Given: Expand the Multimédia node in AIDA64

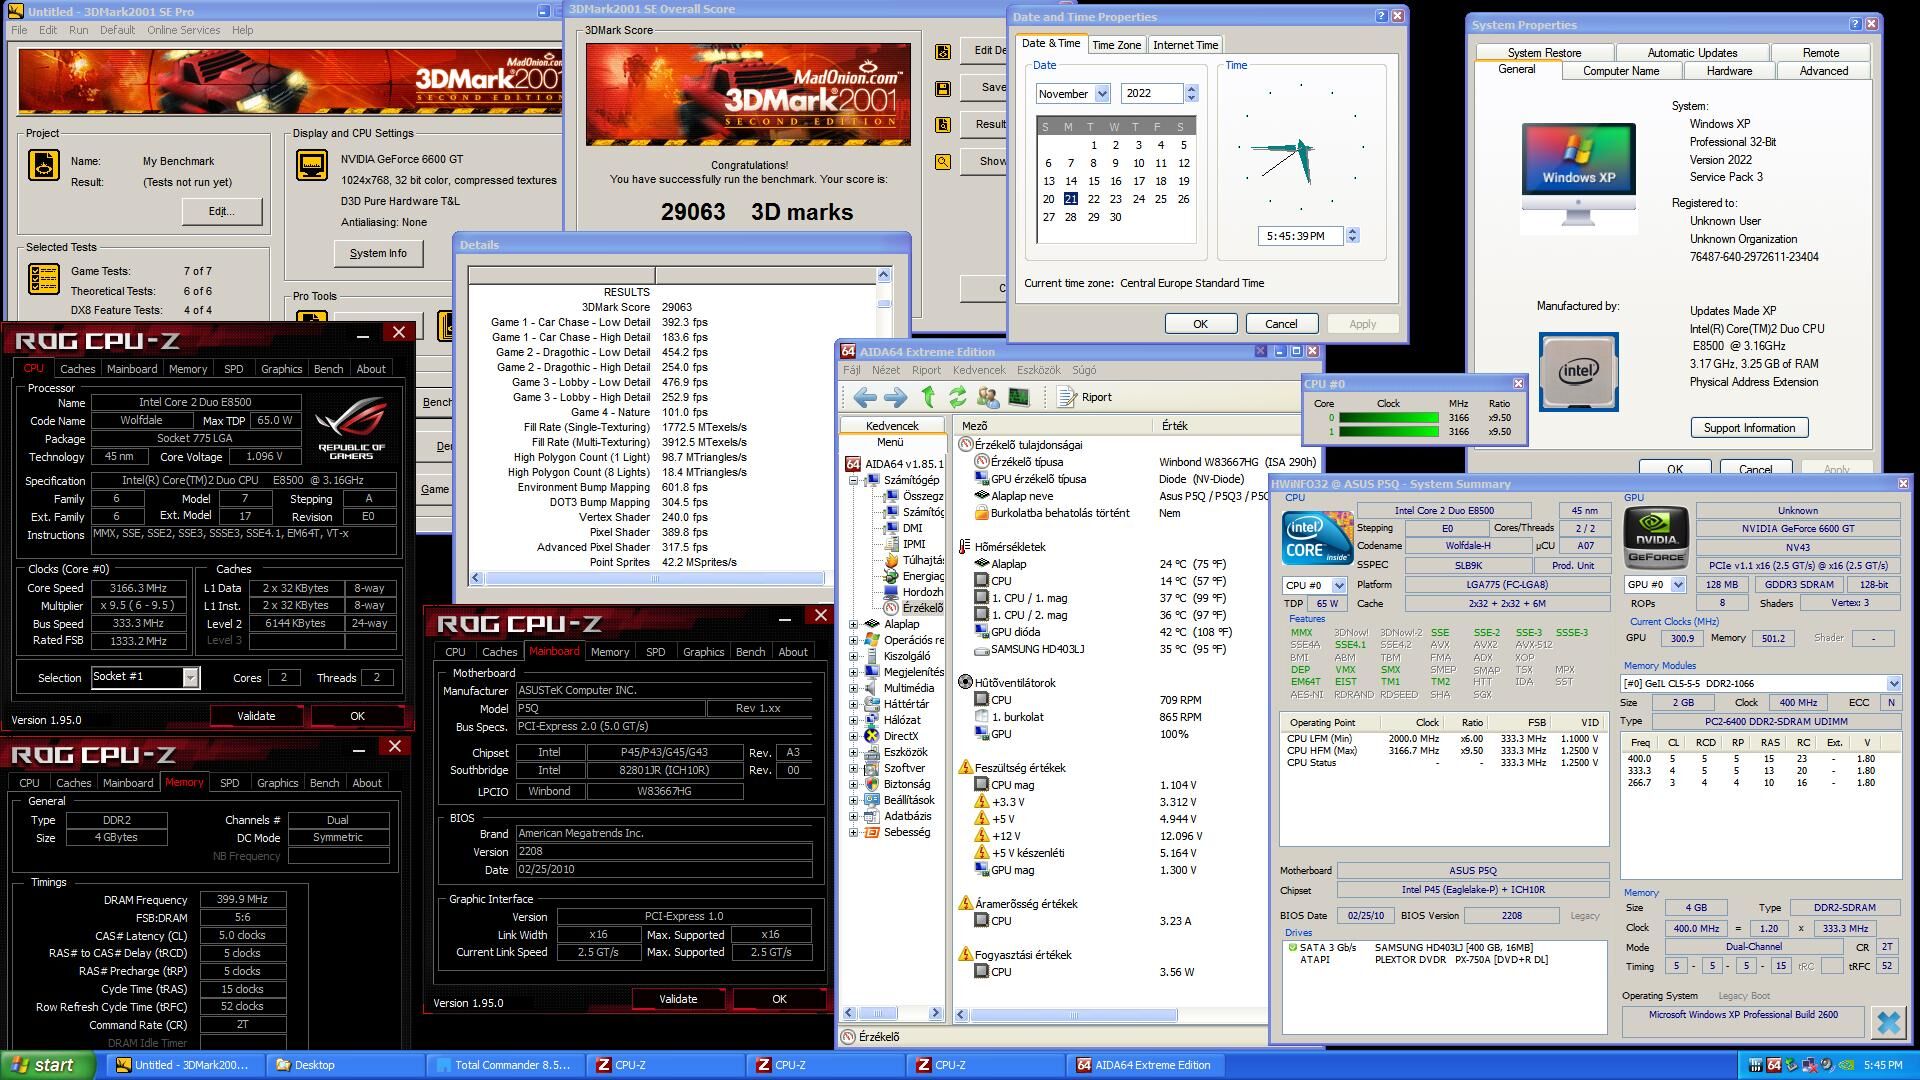Looking at the screenshot, I should click(854, 688).
